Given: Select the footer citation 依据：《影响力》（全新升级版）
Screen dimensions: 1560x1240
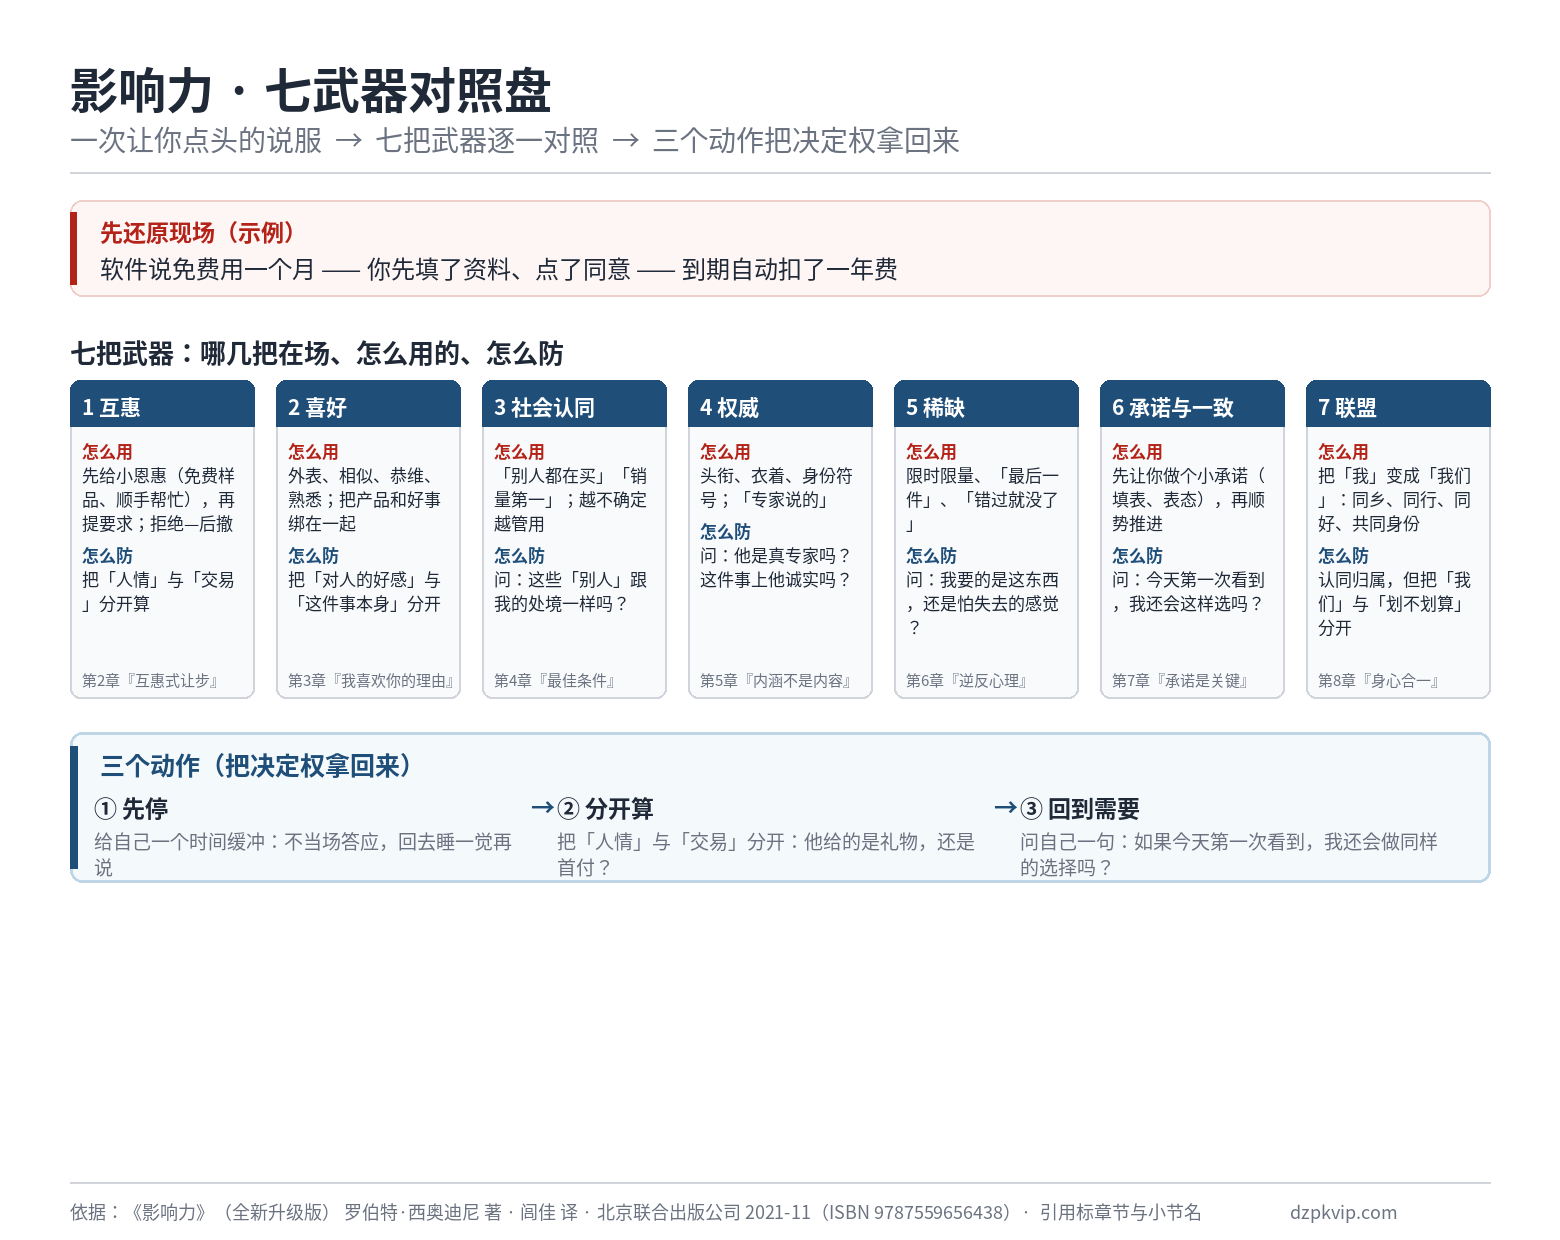Looking at the screenshot, I should point(636,1212).
